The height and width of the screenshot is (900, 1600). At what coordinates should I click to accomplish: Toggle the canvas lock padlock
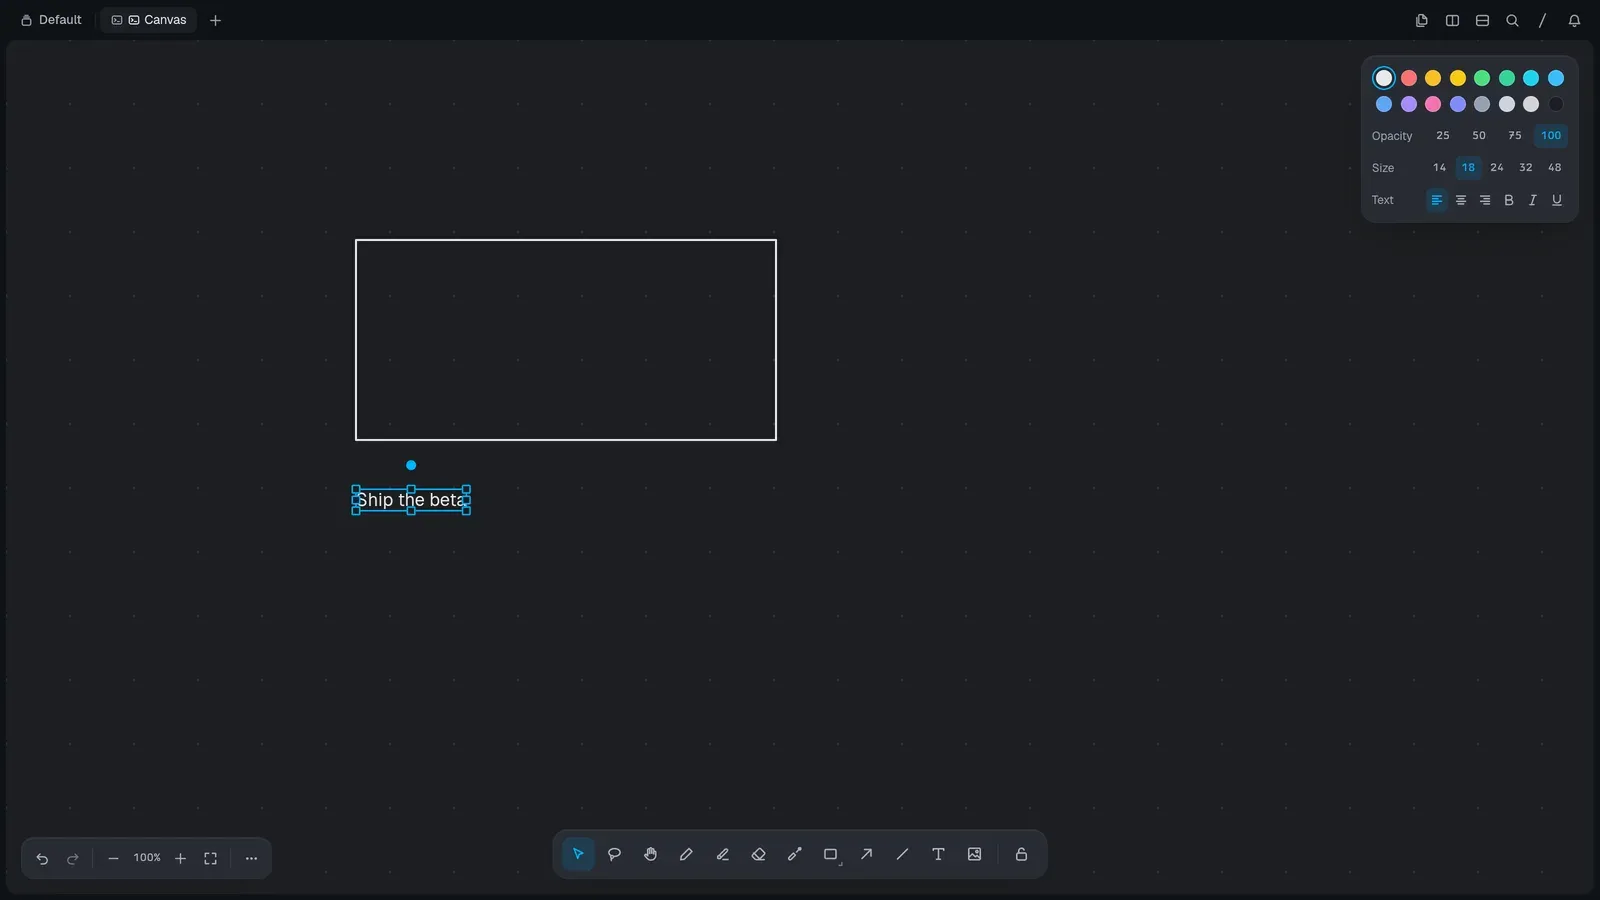click(x=1021, y=854)
